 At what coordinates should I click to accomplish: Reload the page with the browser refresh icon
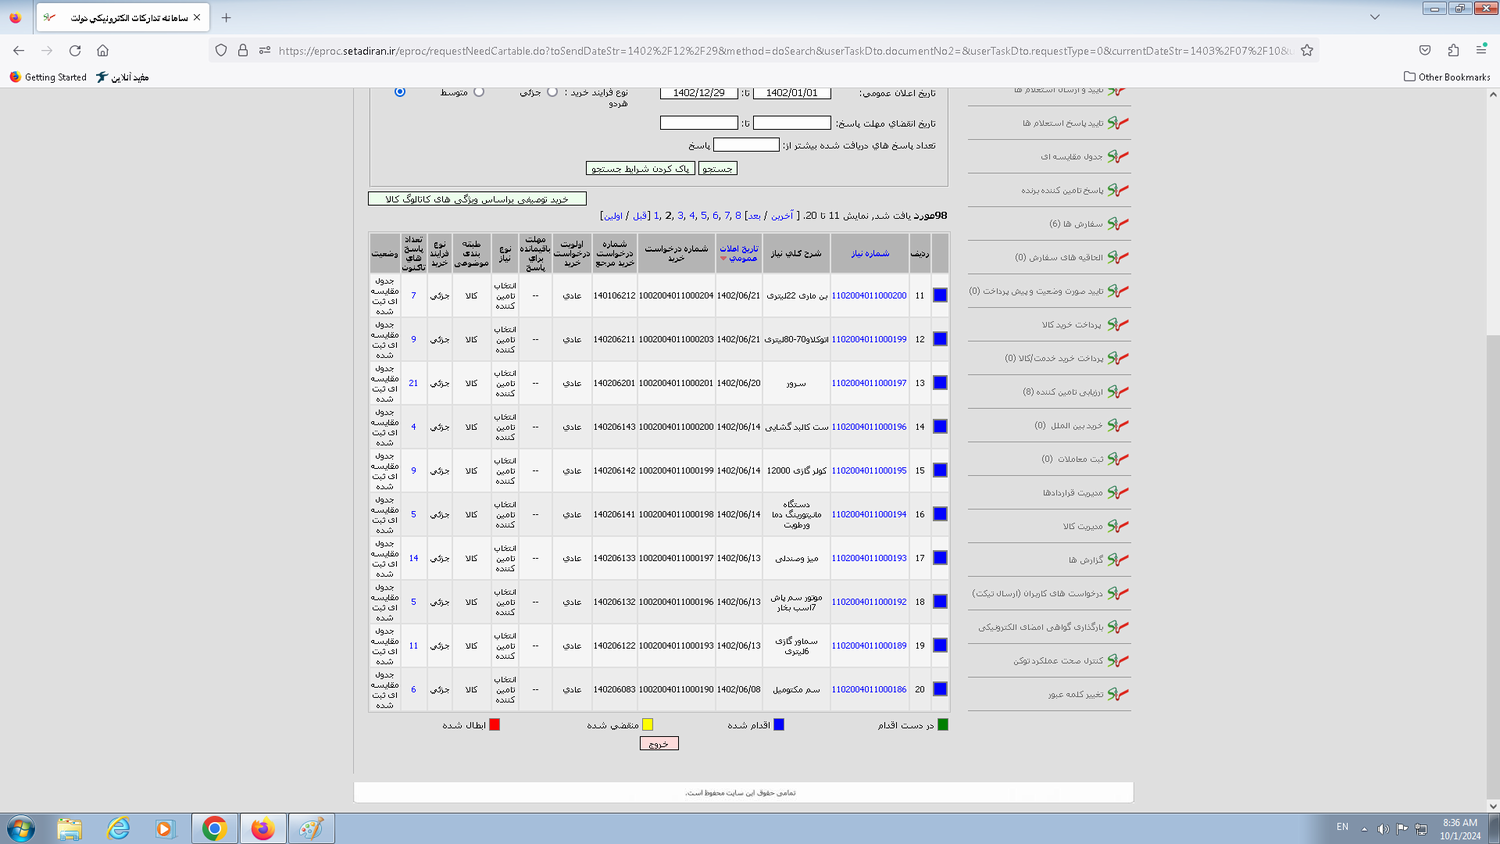click(x=75, y=50)
